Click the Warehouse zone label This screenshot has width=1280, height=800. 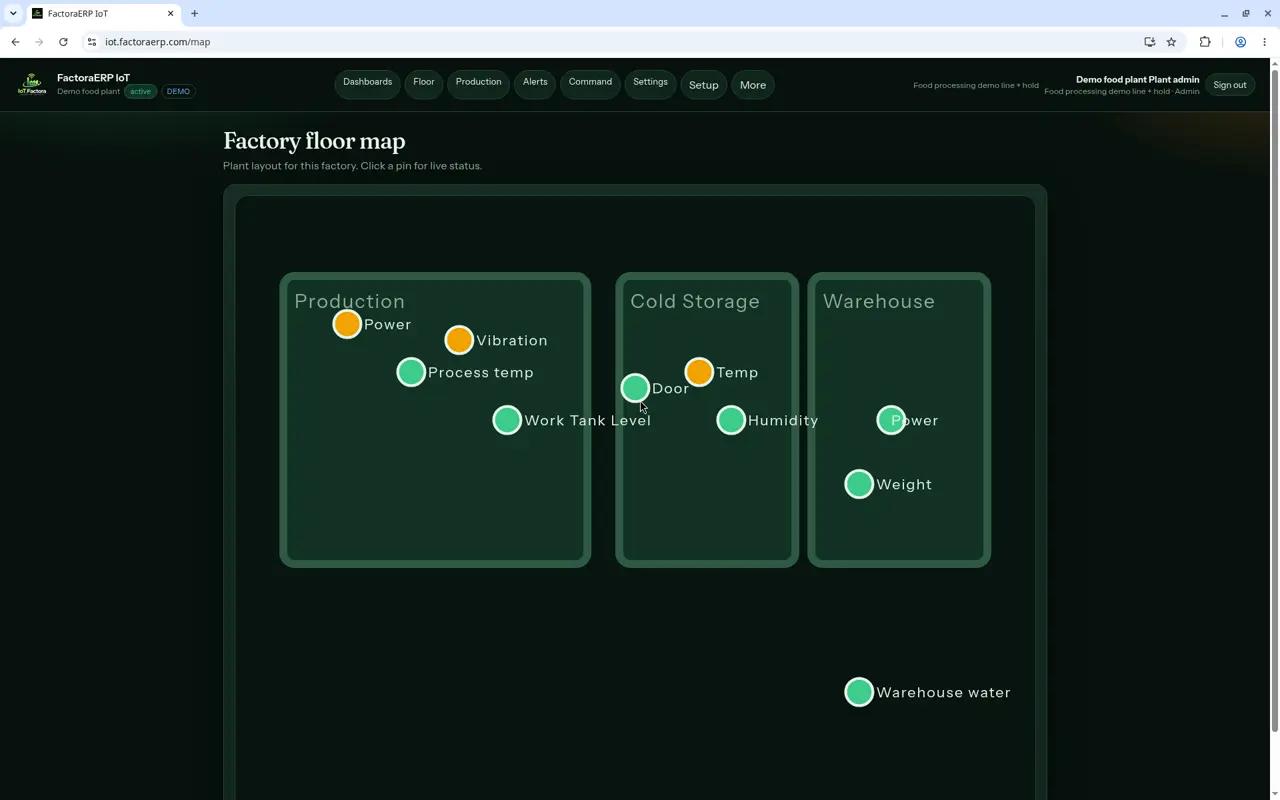(879, 301)
